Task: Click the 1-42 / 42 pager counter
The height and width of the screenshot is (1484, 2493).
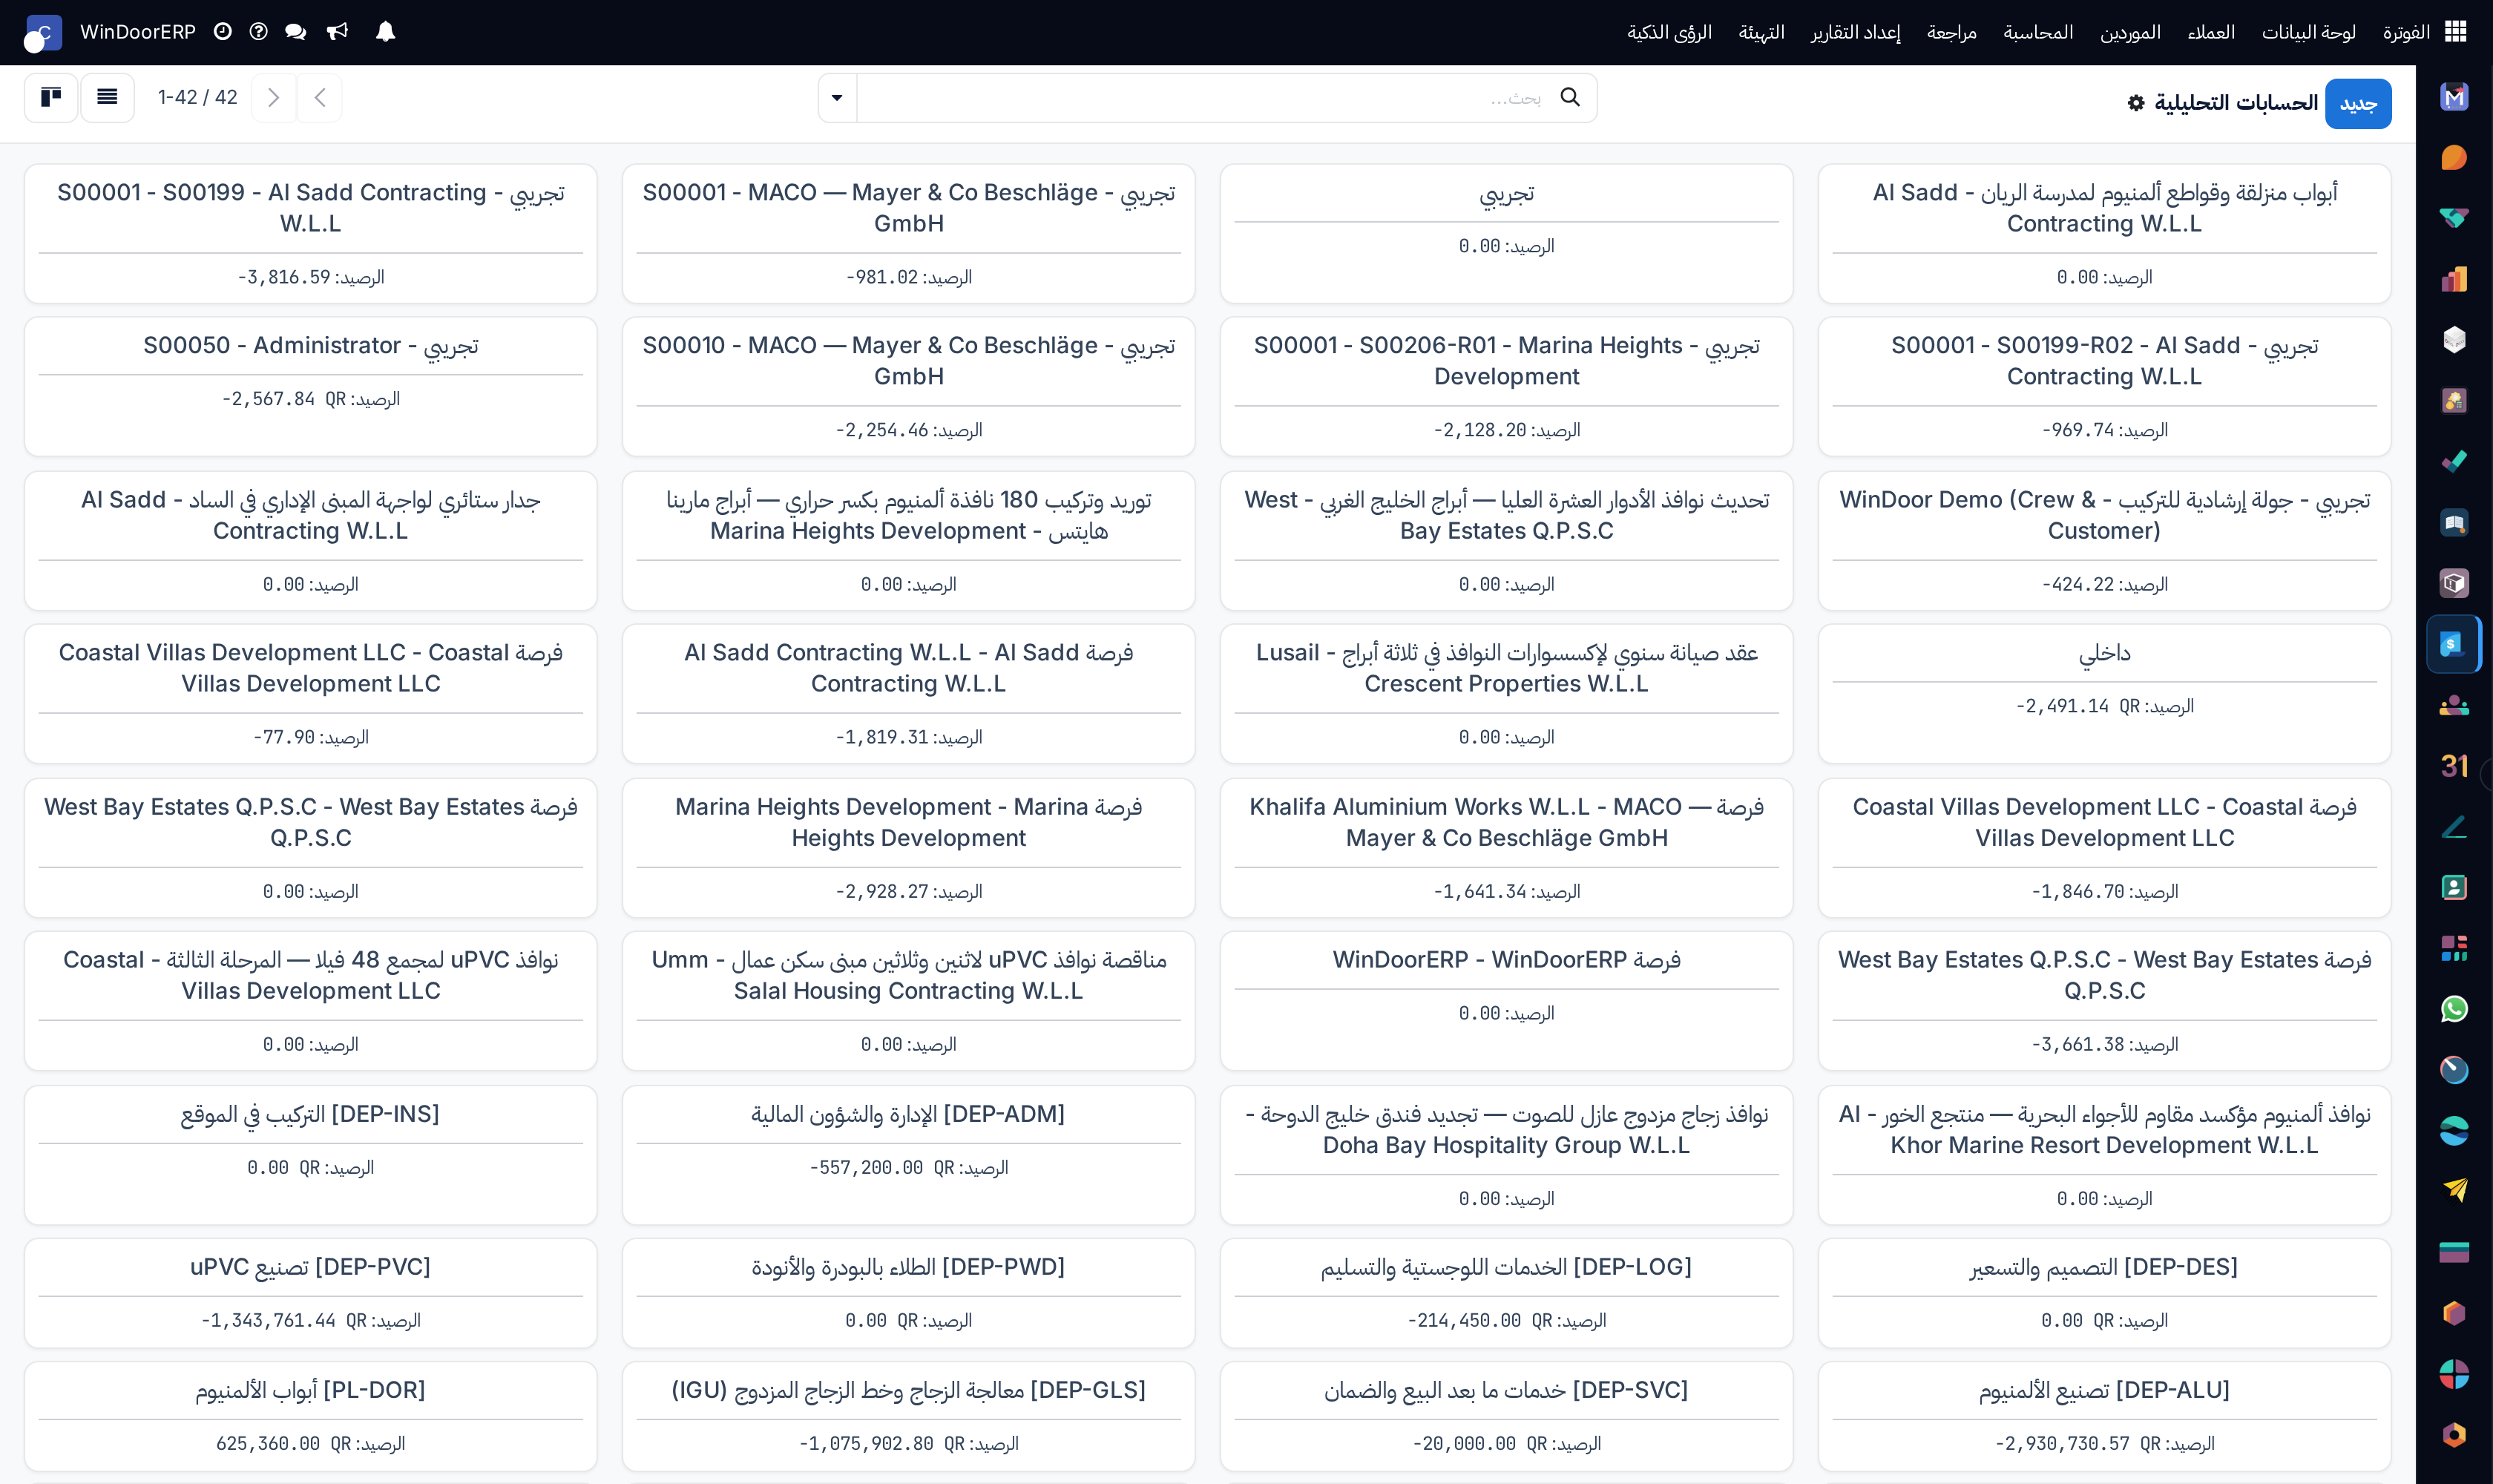Action: pyautogui.click(x=198, y=97)
